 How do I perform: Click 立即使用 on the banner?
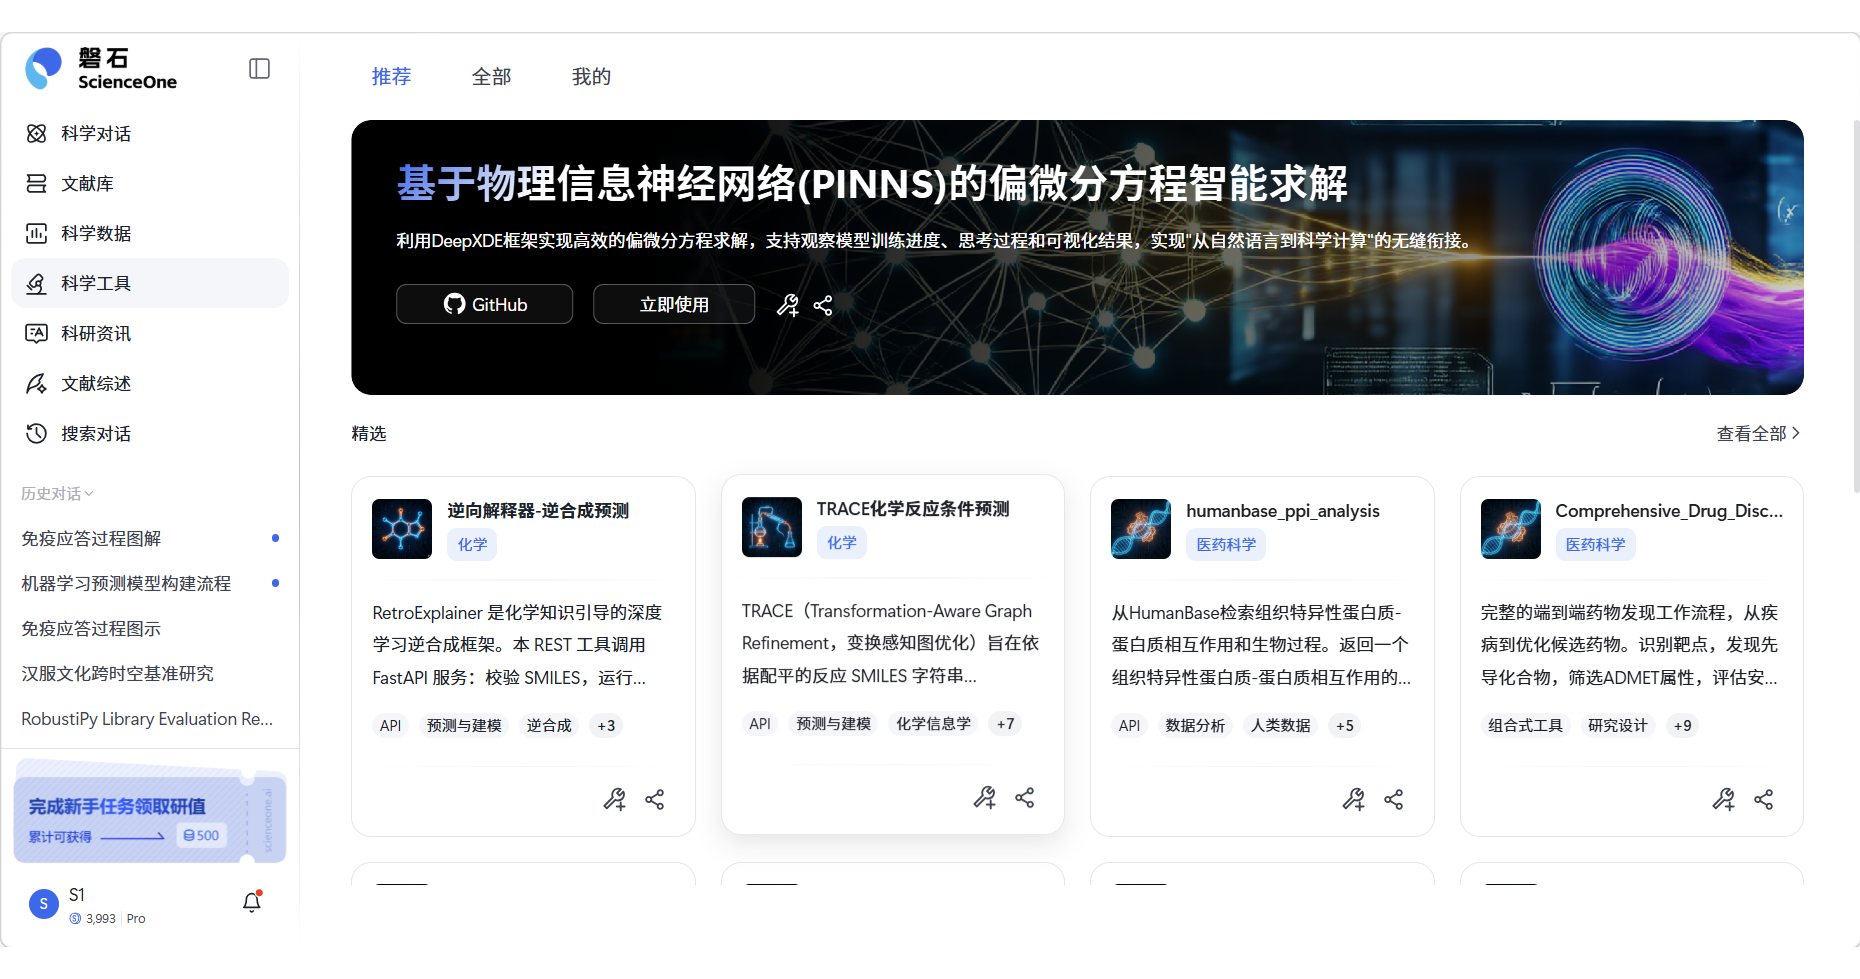pos(674,304)
